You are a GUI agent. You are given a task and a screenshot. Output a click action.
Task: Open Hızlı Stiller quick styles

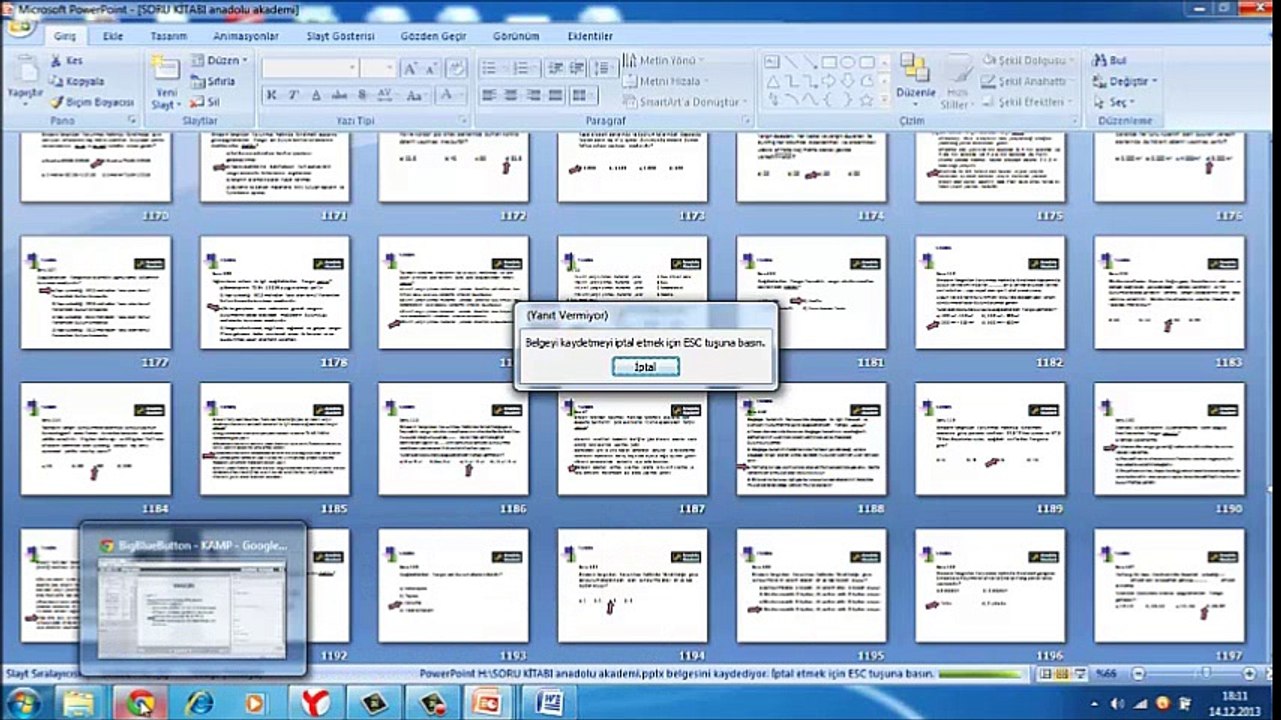[956, 82]
